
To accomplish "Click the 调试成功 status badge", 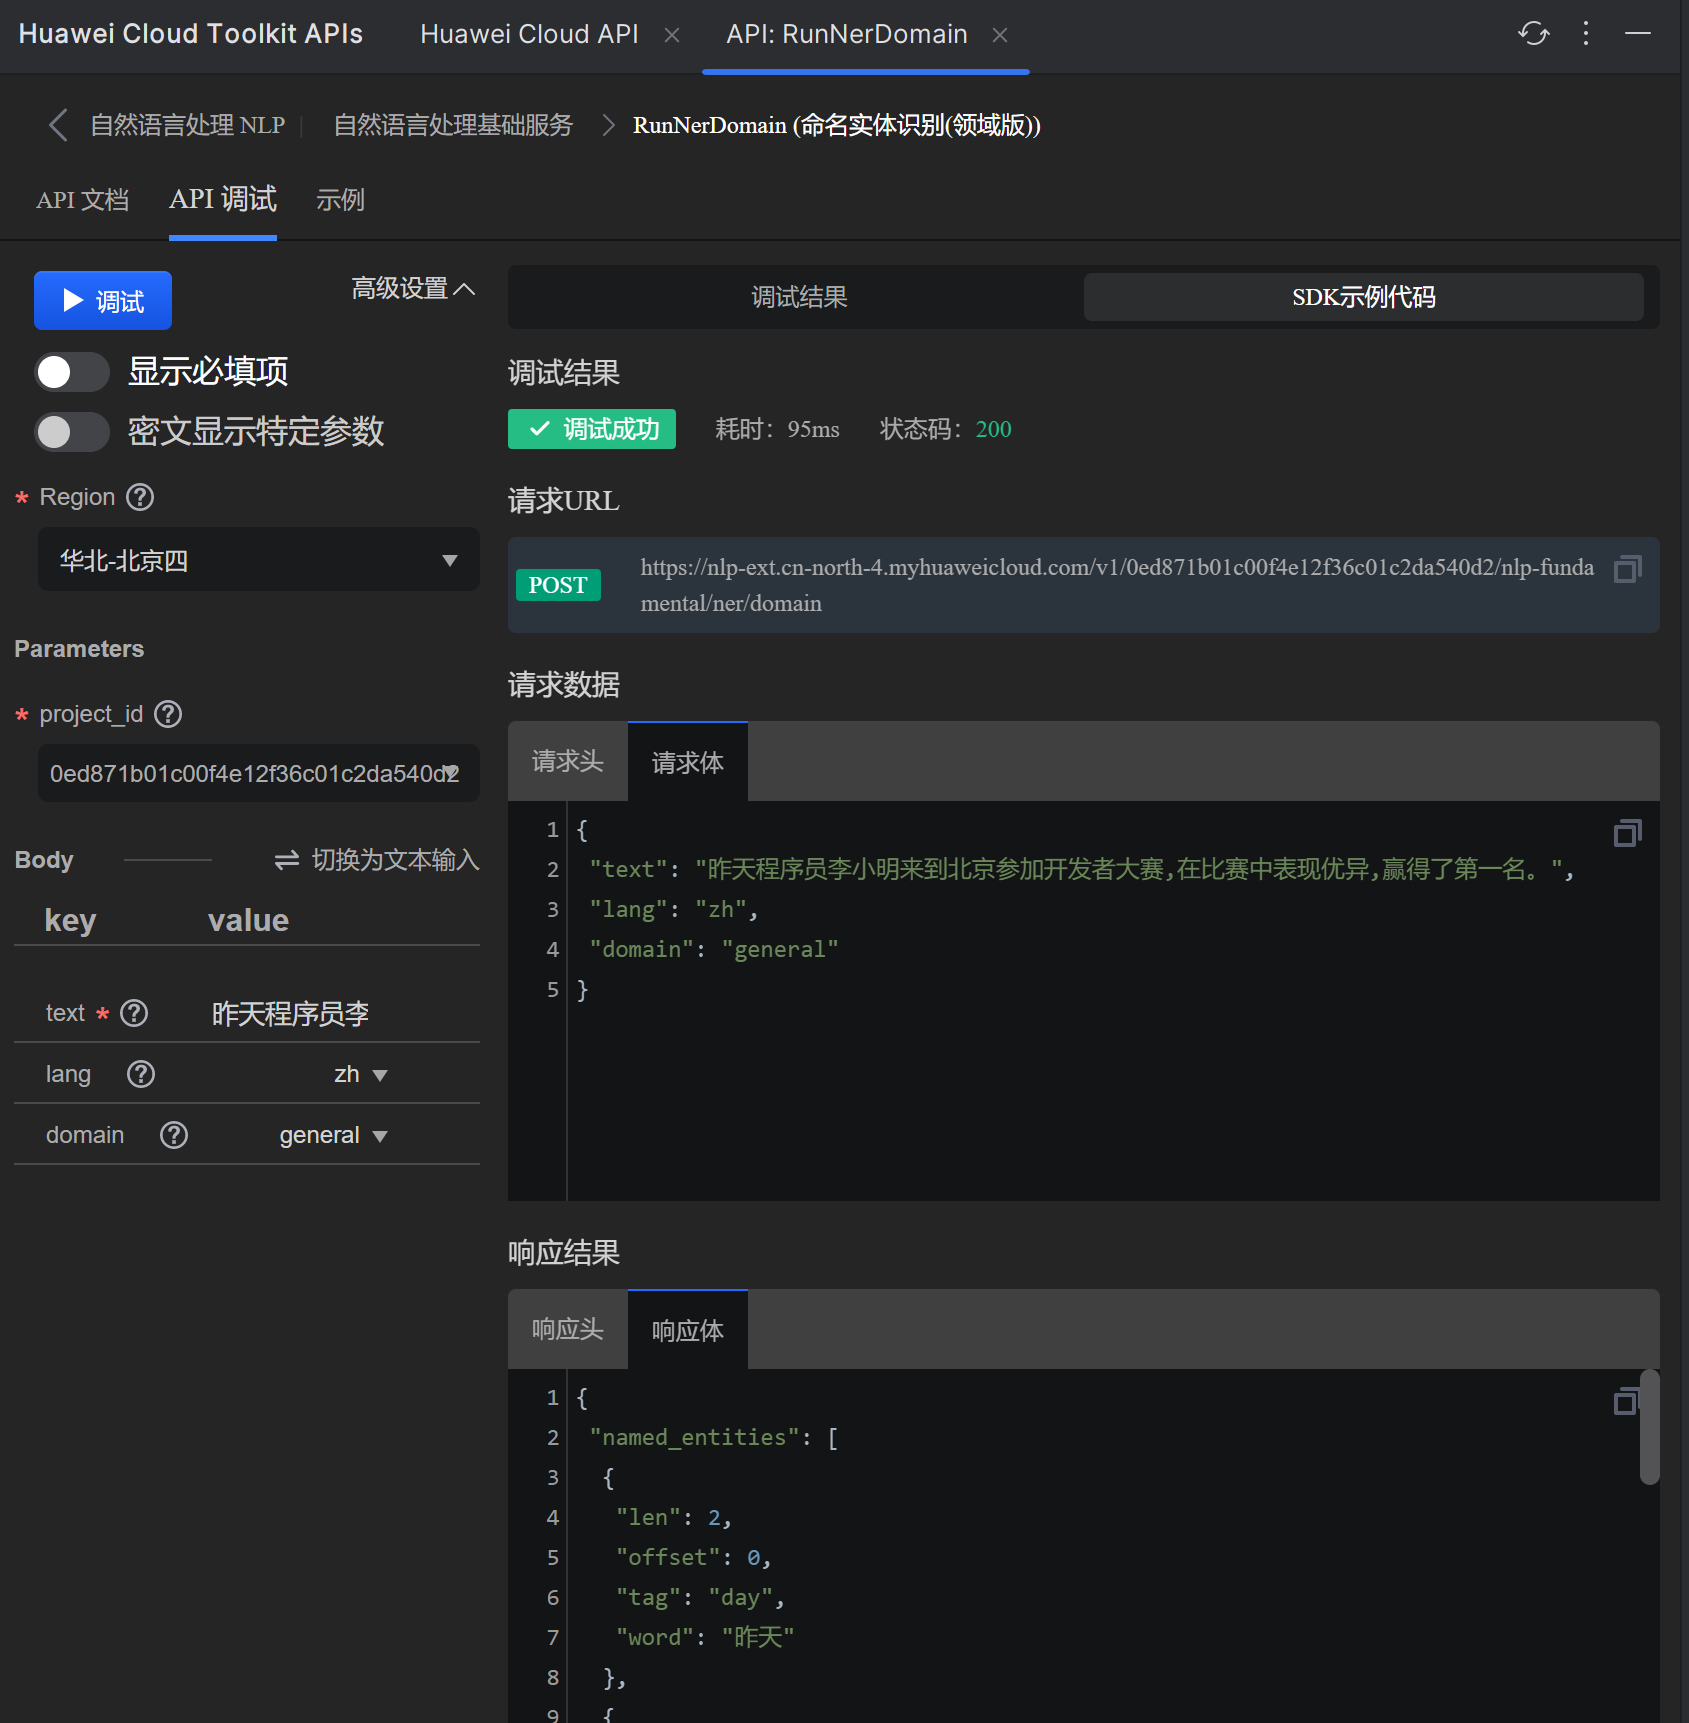I will [592, 429].
